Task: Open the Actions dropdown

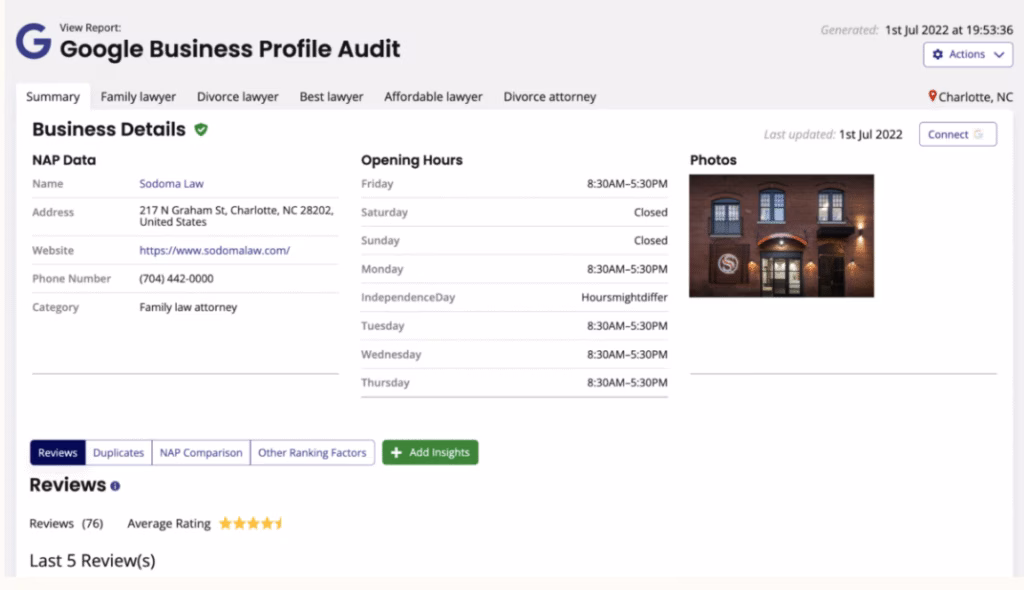Action: pos(967,55)
